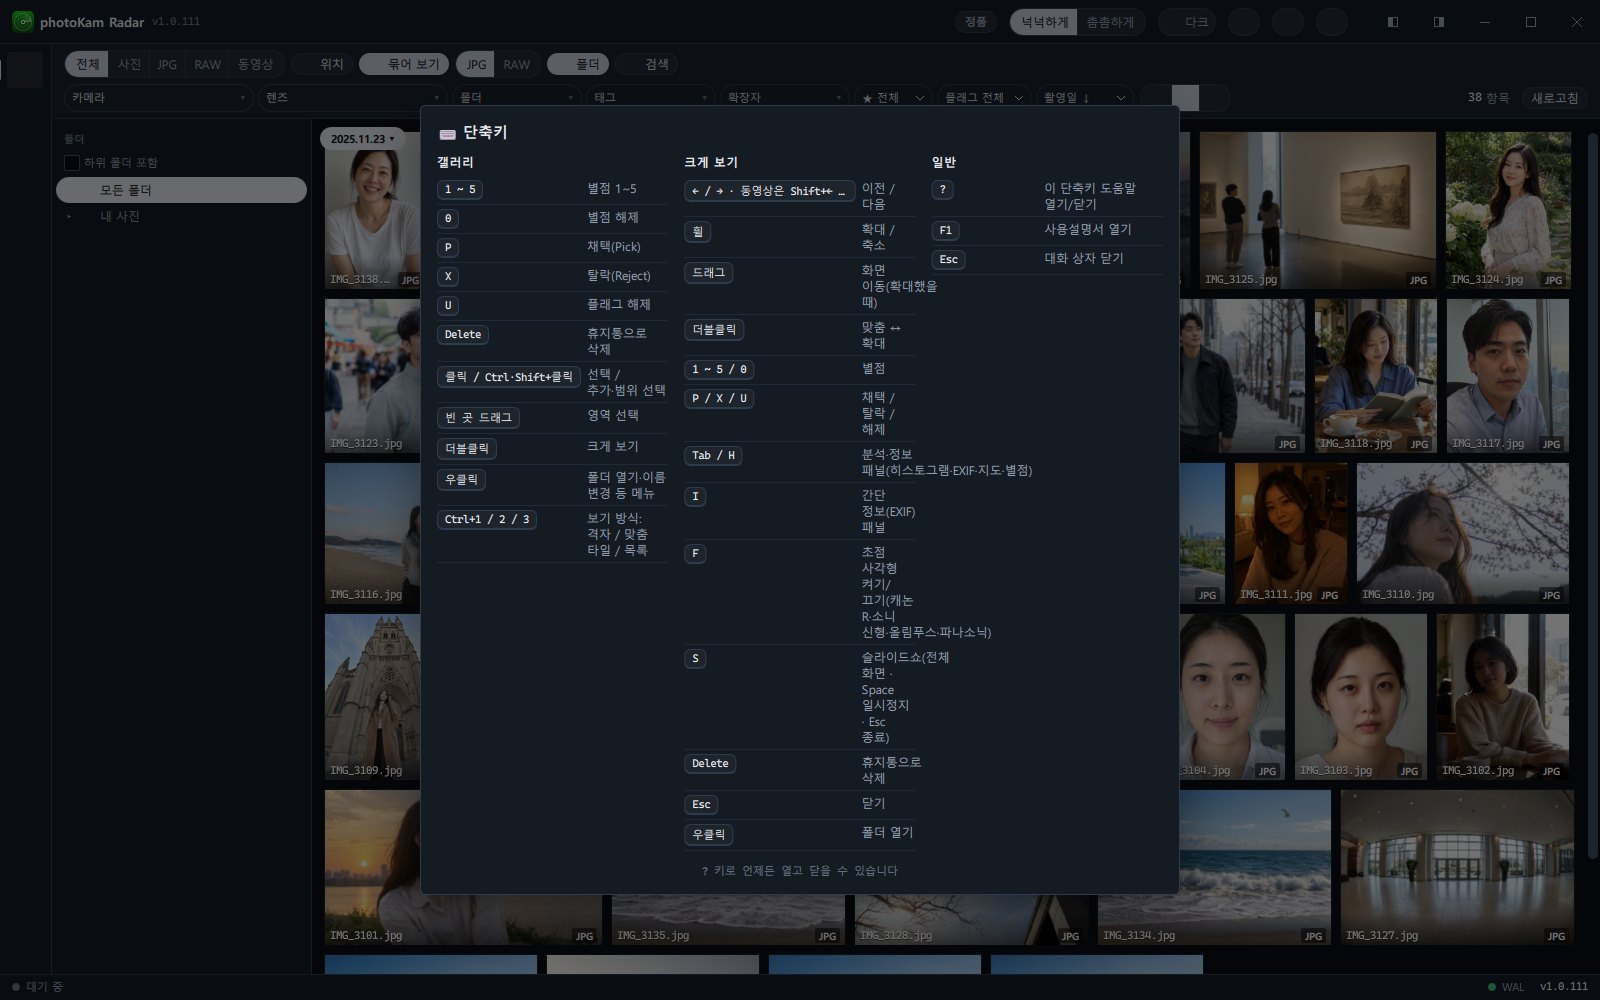Click the 38 항목 item count

click(x=1488, y=98)
